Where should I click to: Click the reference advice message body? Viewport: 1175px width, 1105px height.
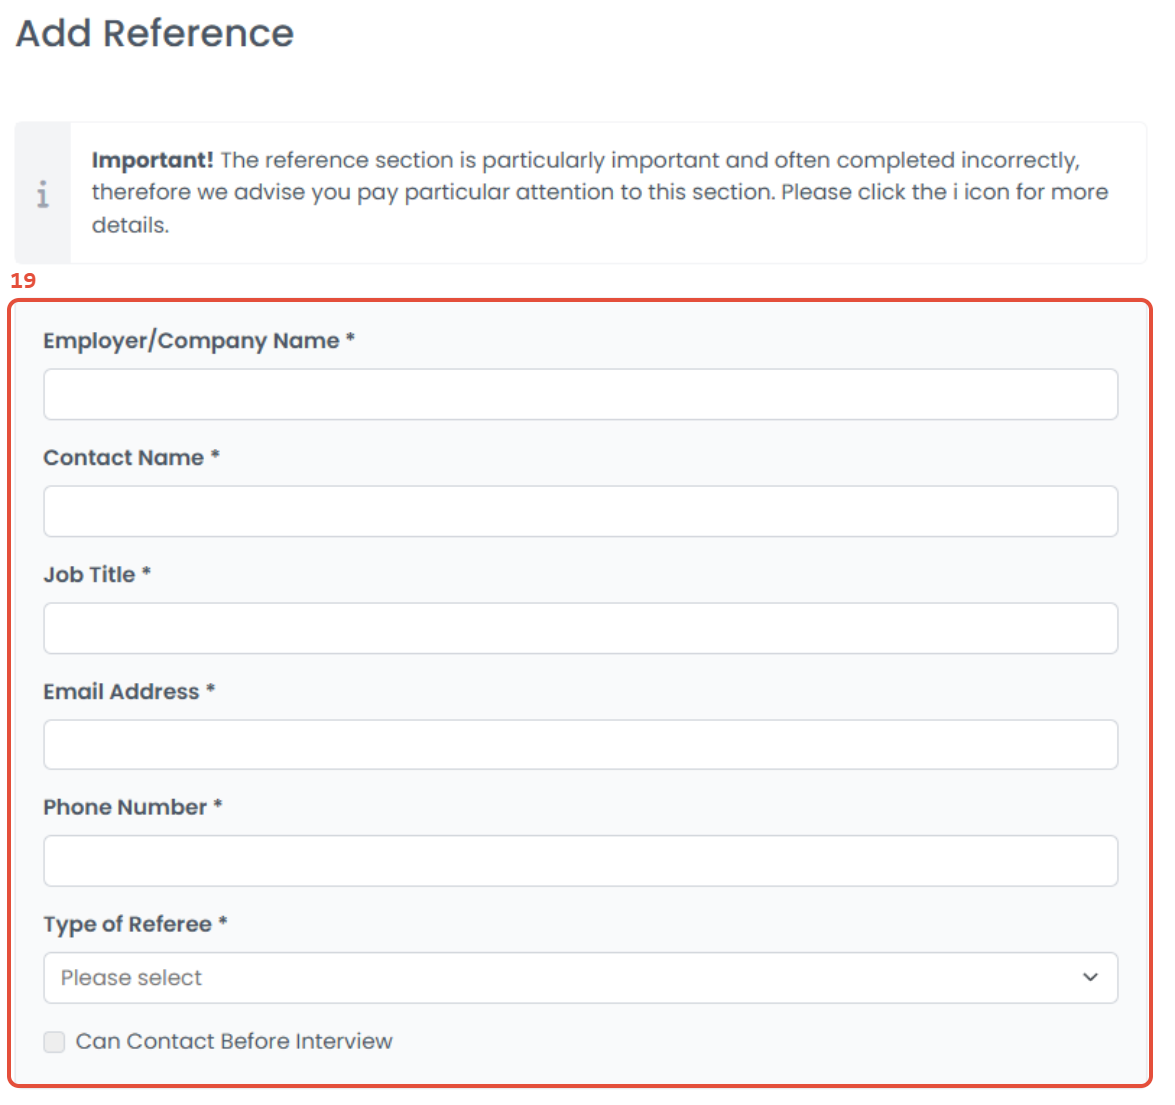click(x=600, y=192)
